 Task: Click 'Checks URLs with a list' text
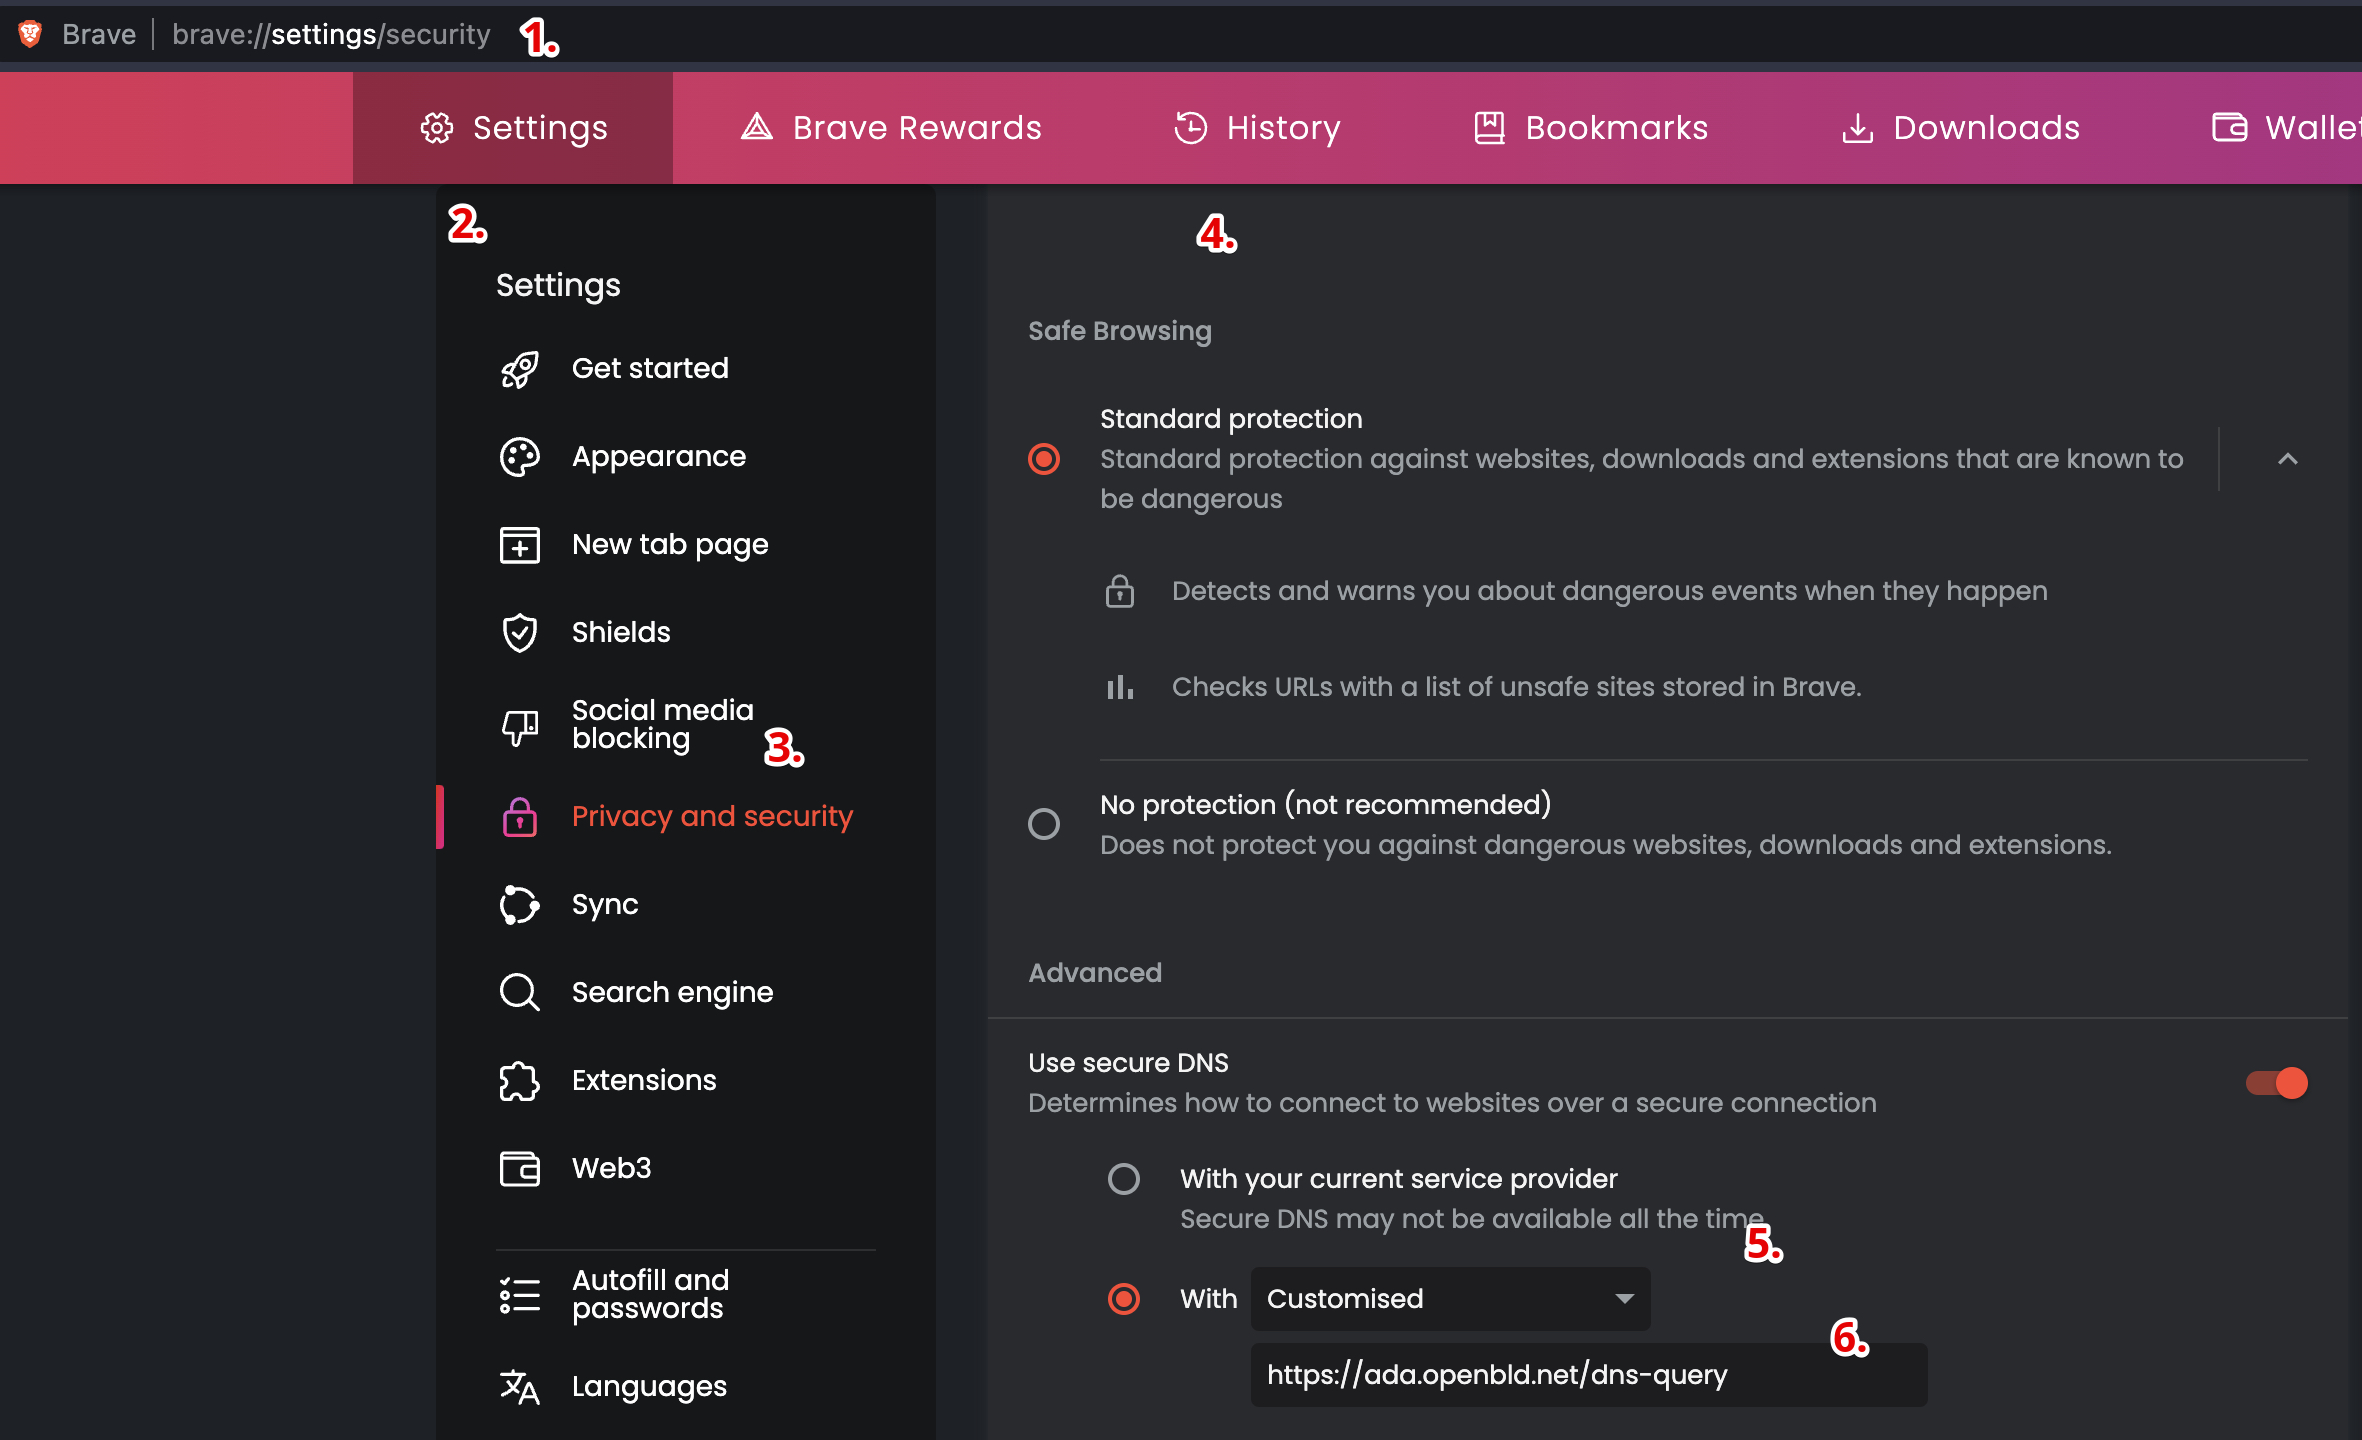pos(1516,687)
